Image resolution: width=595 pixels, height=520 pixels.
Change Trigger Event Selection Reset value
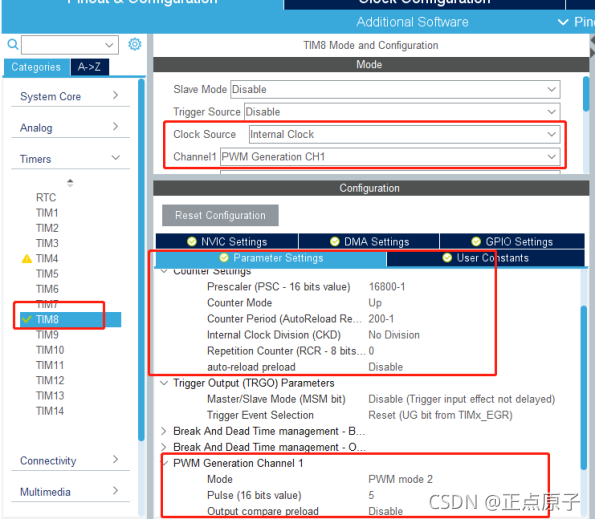point(440,415)
